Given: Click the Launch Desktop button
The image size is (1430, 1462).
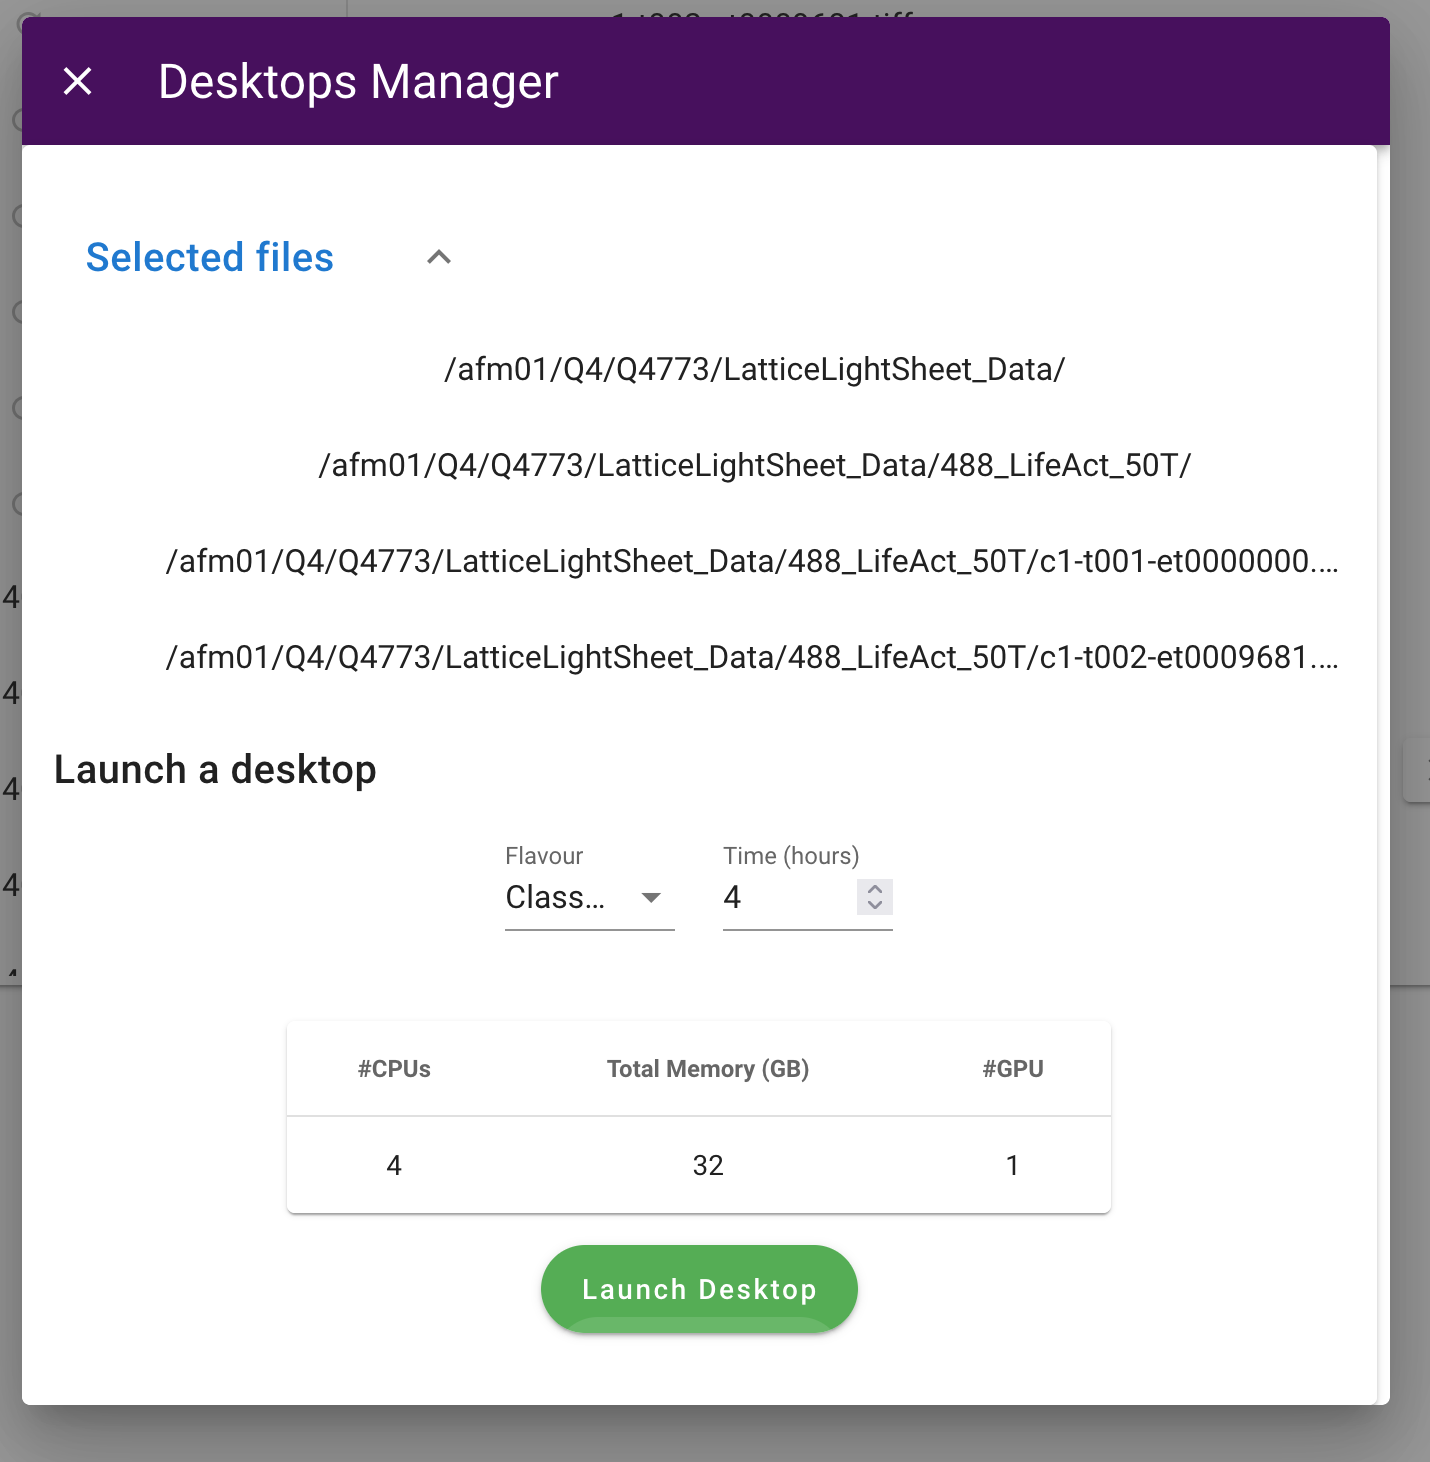Looking at the screenshot, I should pyautogui.click(x=698, y=1289).
